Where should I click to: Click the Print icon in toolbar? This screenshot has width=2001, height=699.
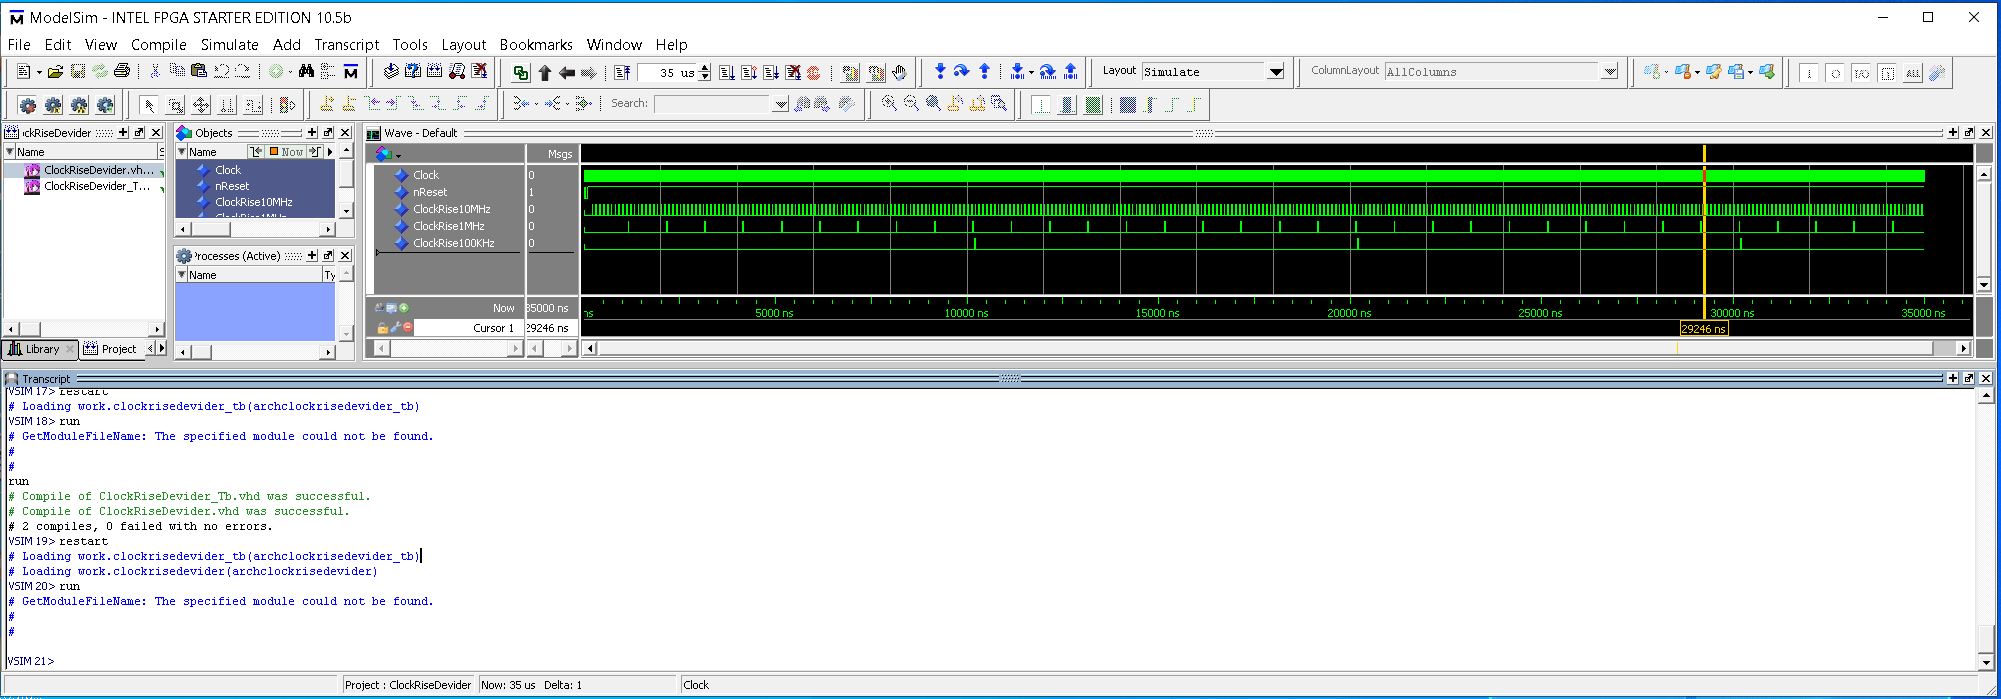pos(122,71)
